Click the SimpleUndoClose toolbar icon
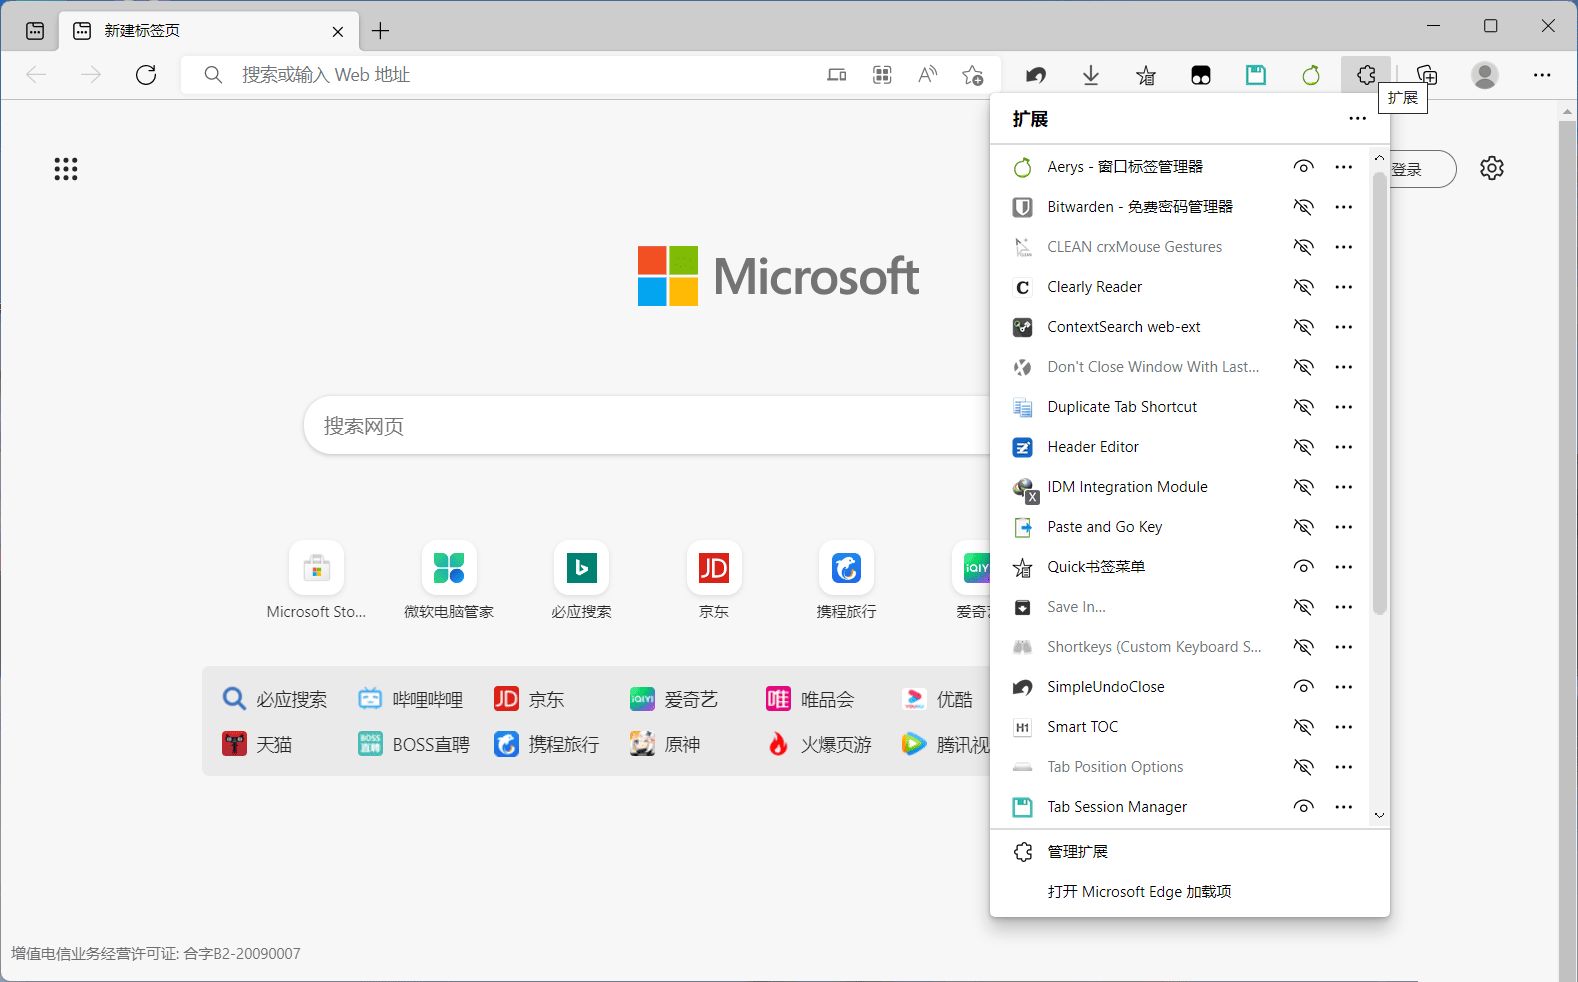Screen dimensions: 1578x982 [x=1036, y=75]
